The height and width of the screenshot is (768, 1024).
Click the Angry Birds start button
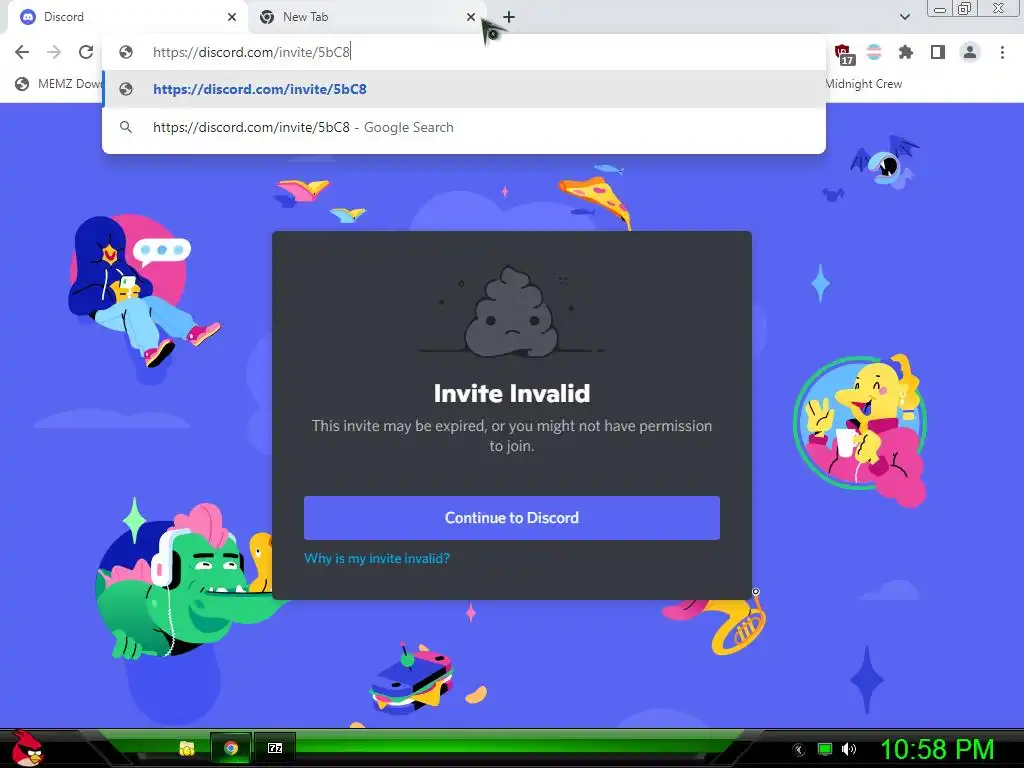pyautogui.click(x=27, y=748)
